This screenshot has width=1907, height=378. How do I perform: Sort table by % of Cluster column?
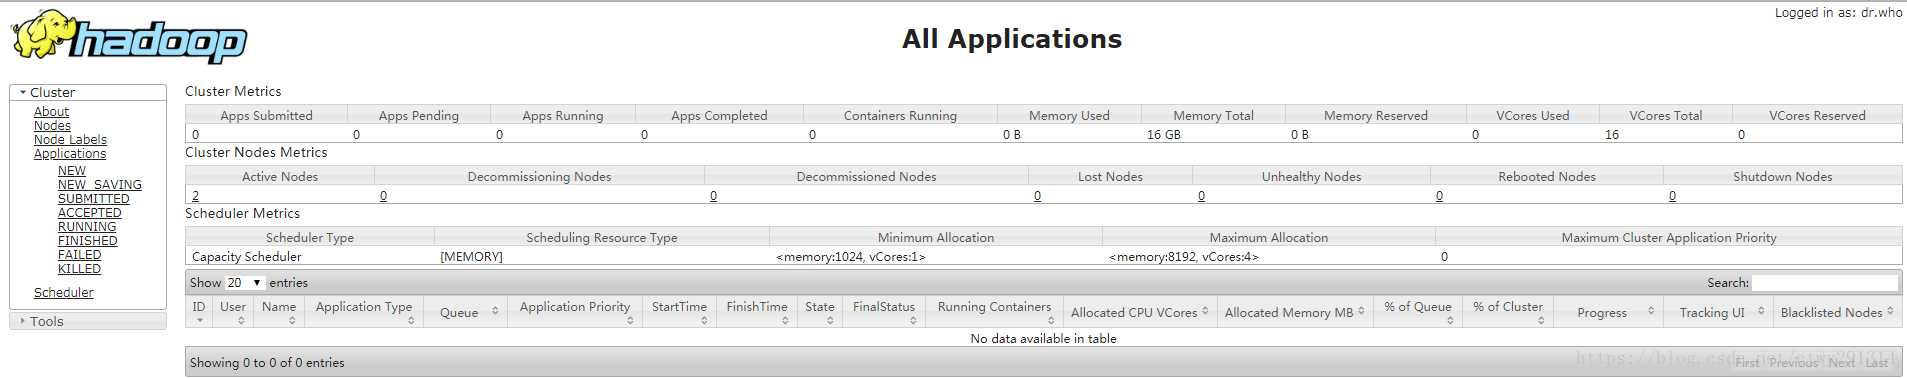click(1508, 312)
